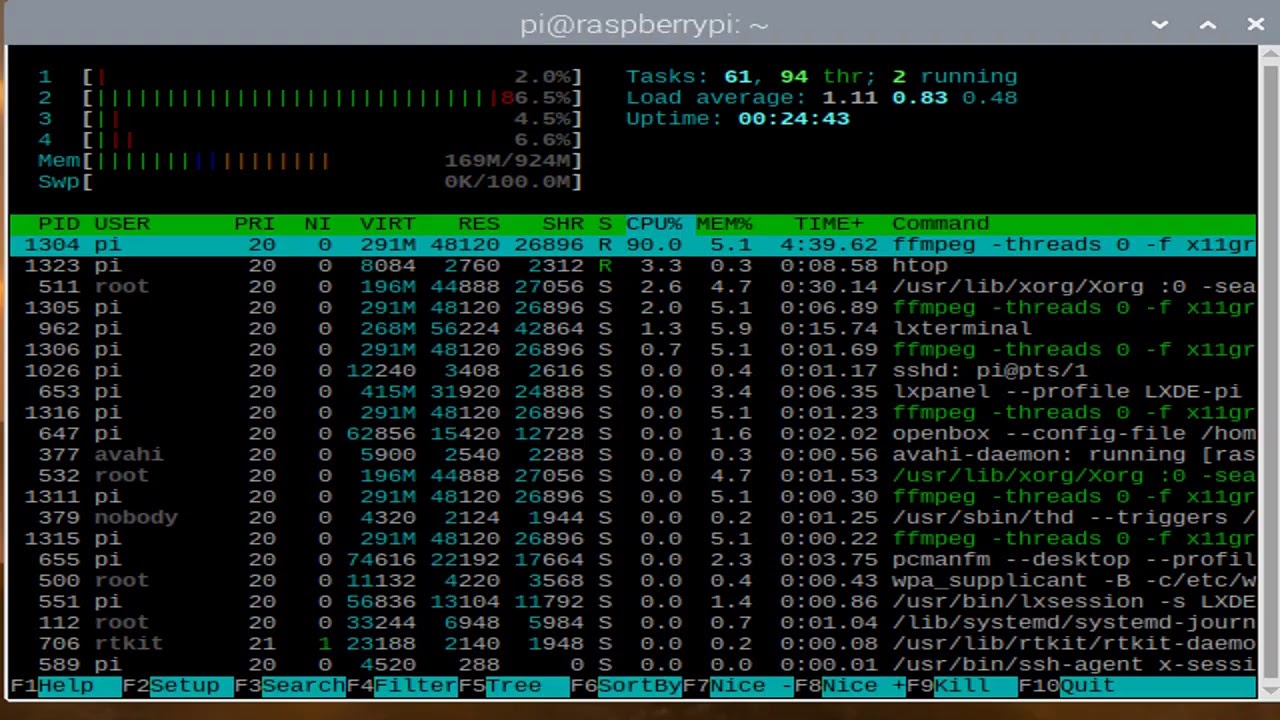Open F4 Filter option
The height and width of the screenshot is (720, 1280).
tap(402, 686)
